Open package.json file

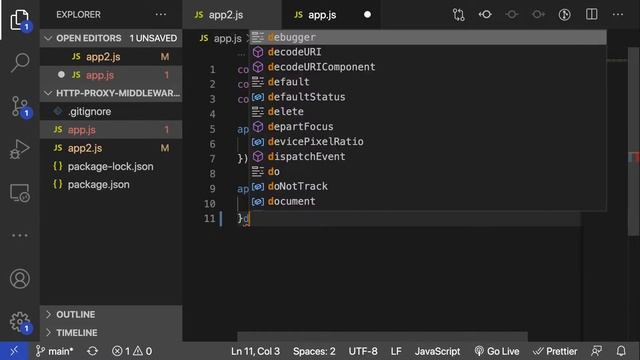[x=111, y=184]
